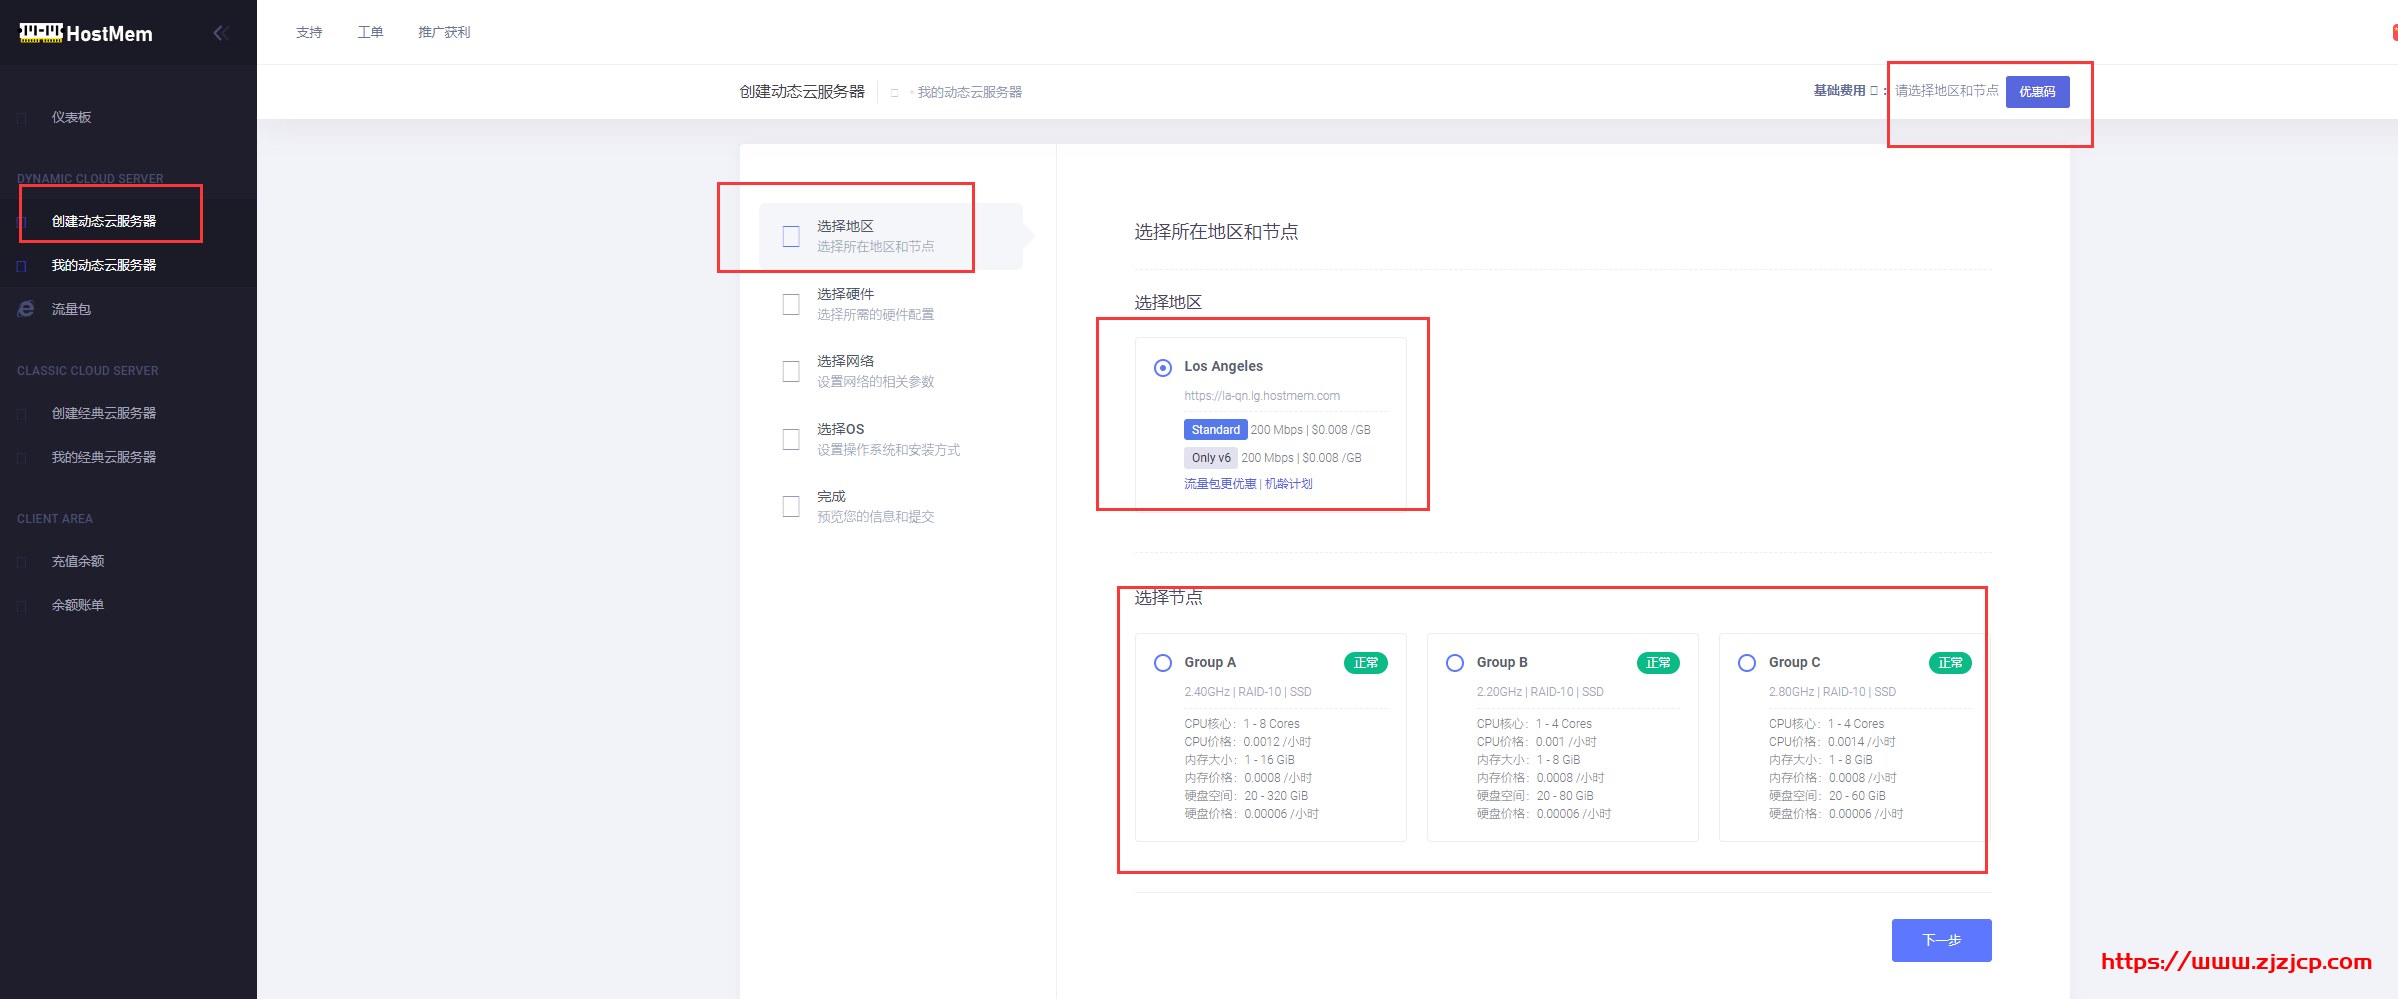This screenshot has width=2398, height=999.
Task: Click the Standard network badge
Action: [x=1215, y=430]
